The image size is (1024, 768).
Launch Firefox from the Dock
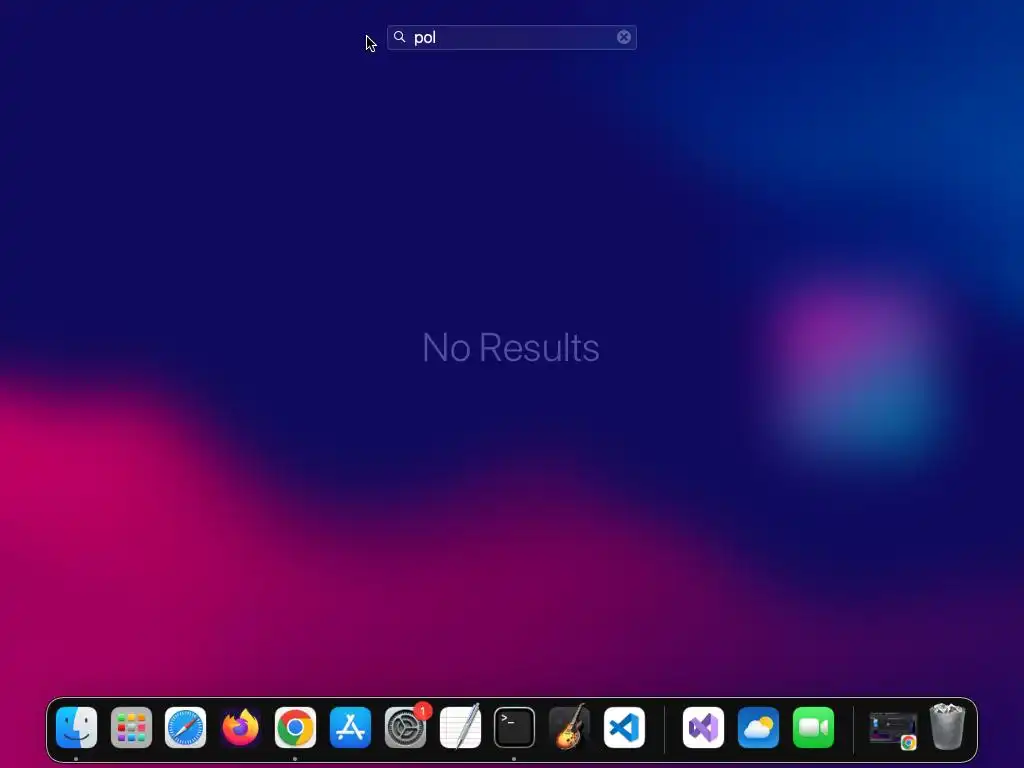[x=240, y=727]
